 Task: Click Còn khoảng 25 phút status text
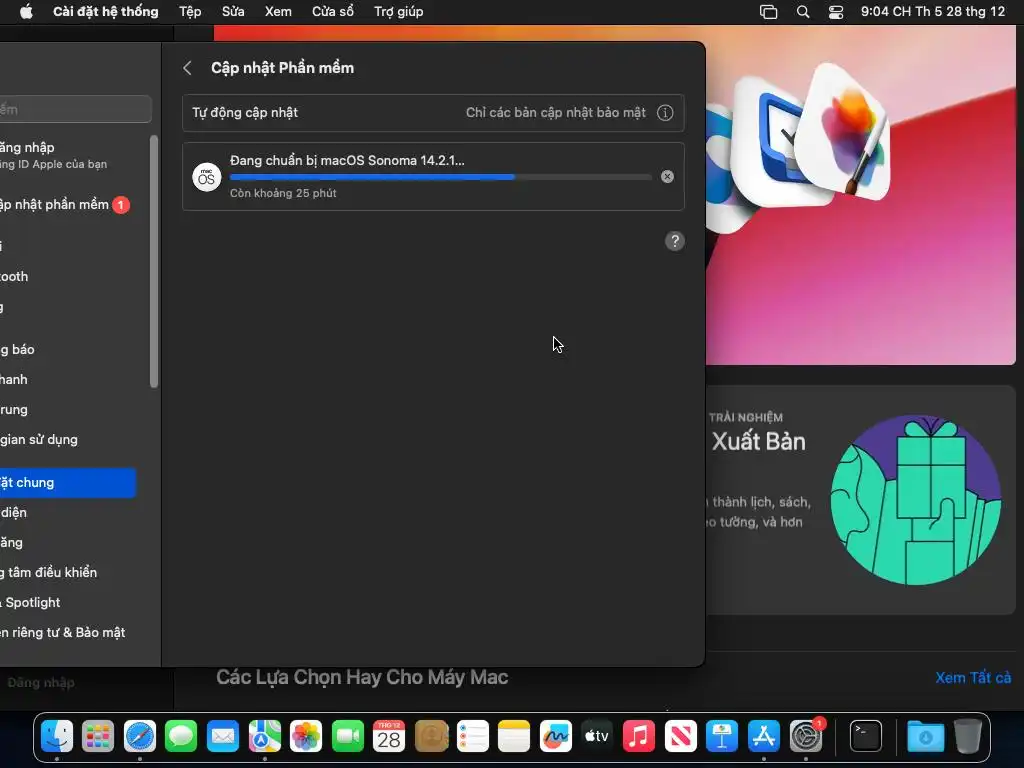tap(283, 193)
